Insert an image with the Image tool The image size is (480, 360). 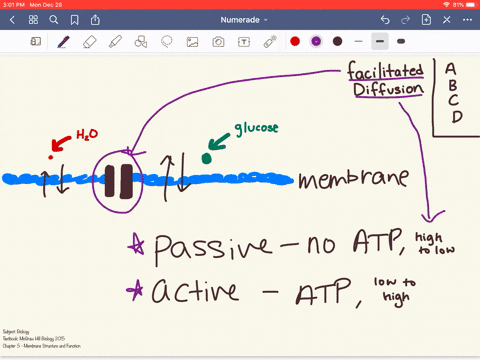192,42
